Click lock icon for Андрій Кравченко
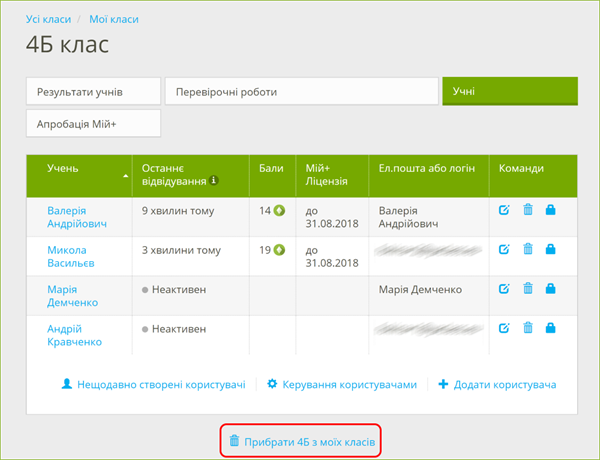 point(550,328)
